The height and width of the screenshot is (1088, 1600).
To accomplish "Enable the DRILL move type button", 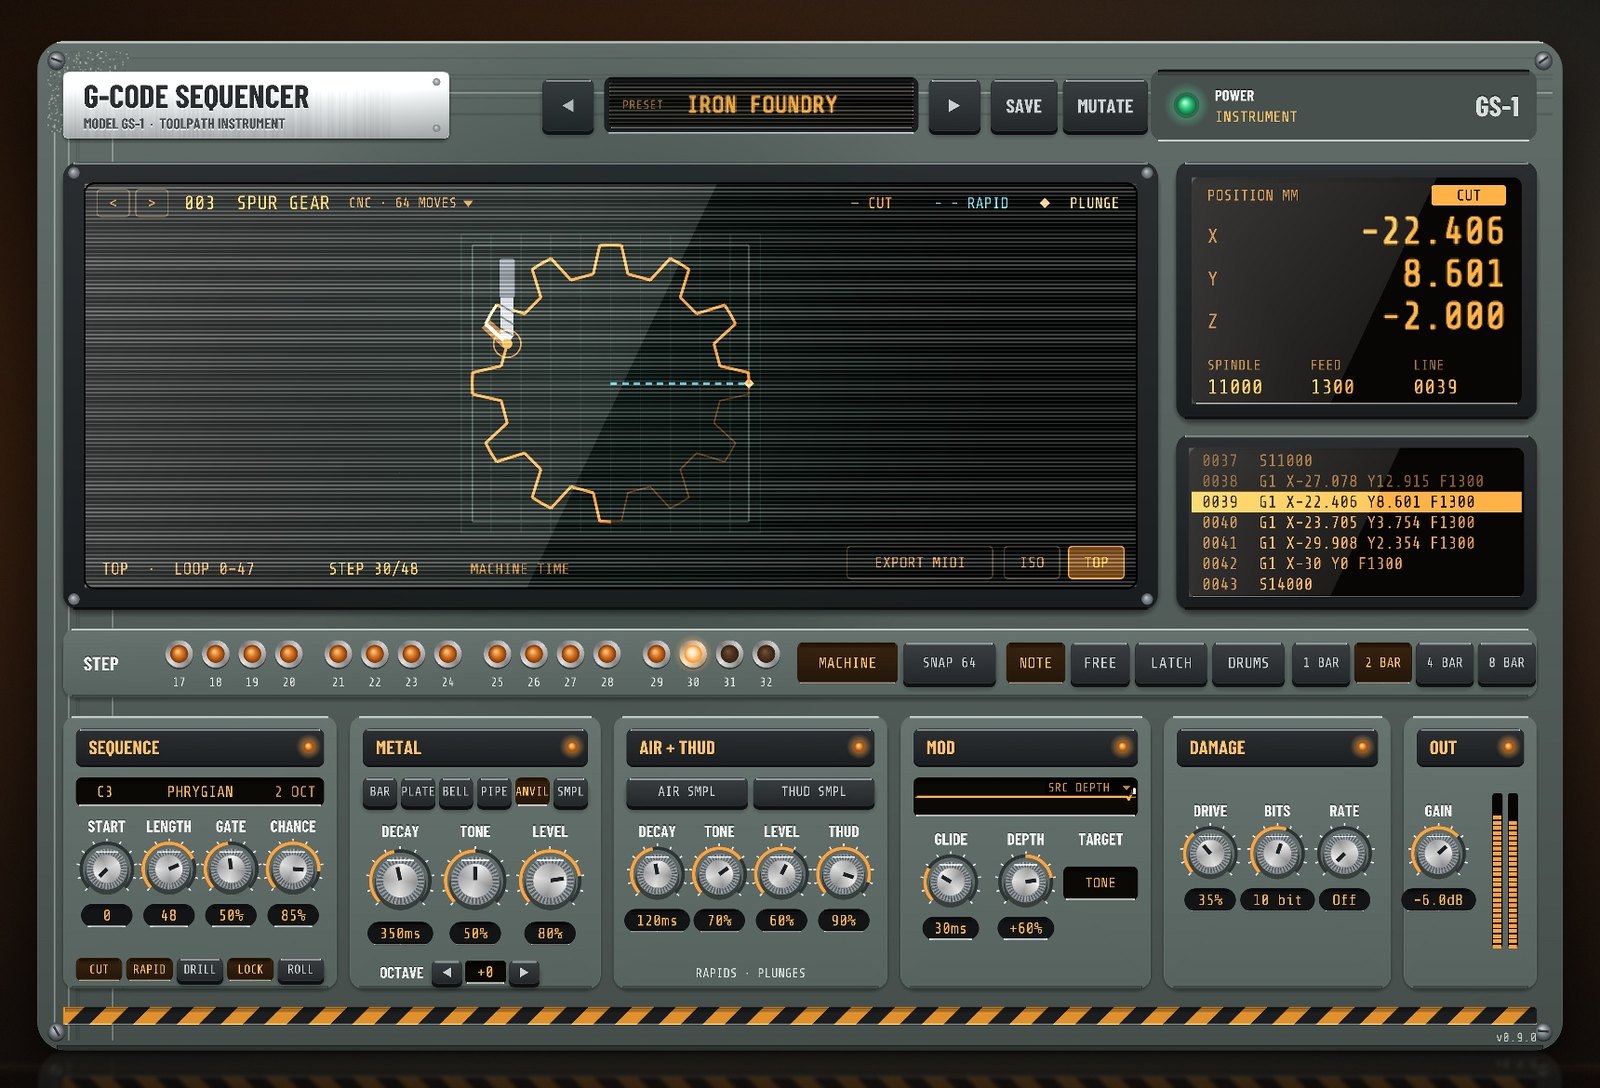I will coord(199,969).
